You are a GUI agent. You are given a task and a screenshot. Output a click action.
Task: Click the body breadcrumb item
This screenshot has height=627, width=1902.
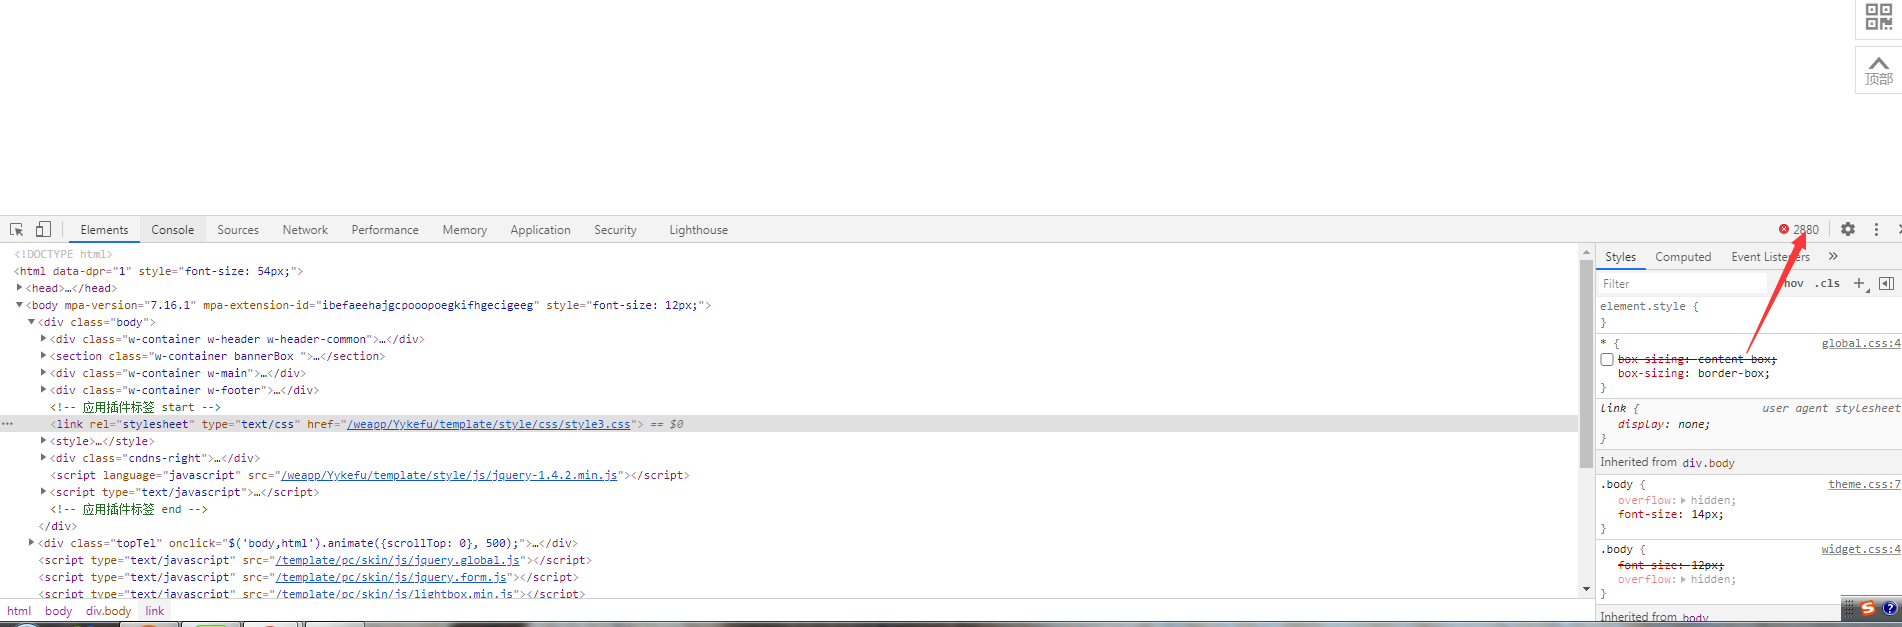58,611
